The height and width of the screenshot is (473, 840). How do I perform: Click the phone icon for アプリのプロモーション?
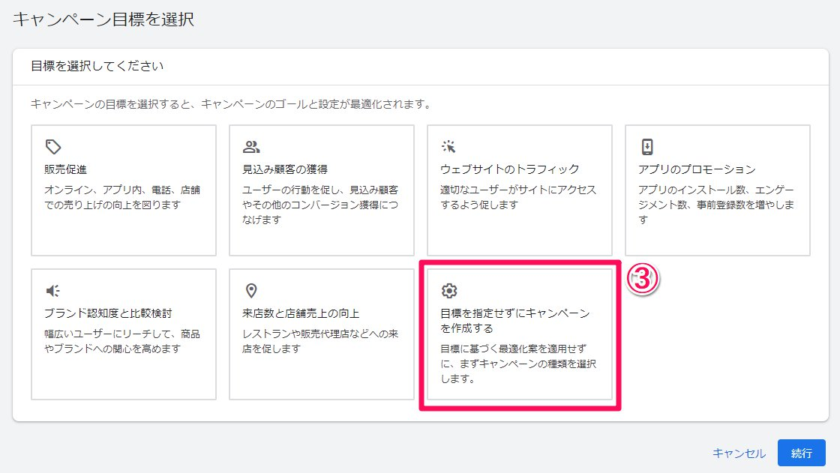647,147
